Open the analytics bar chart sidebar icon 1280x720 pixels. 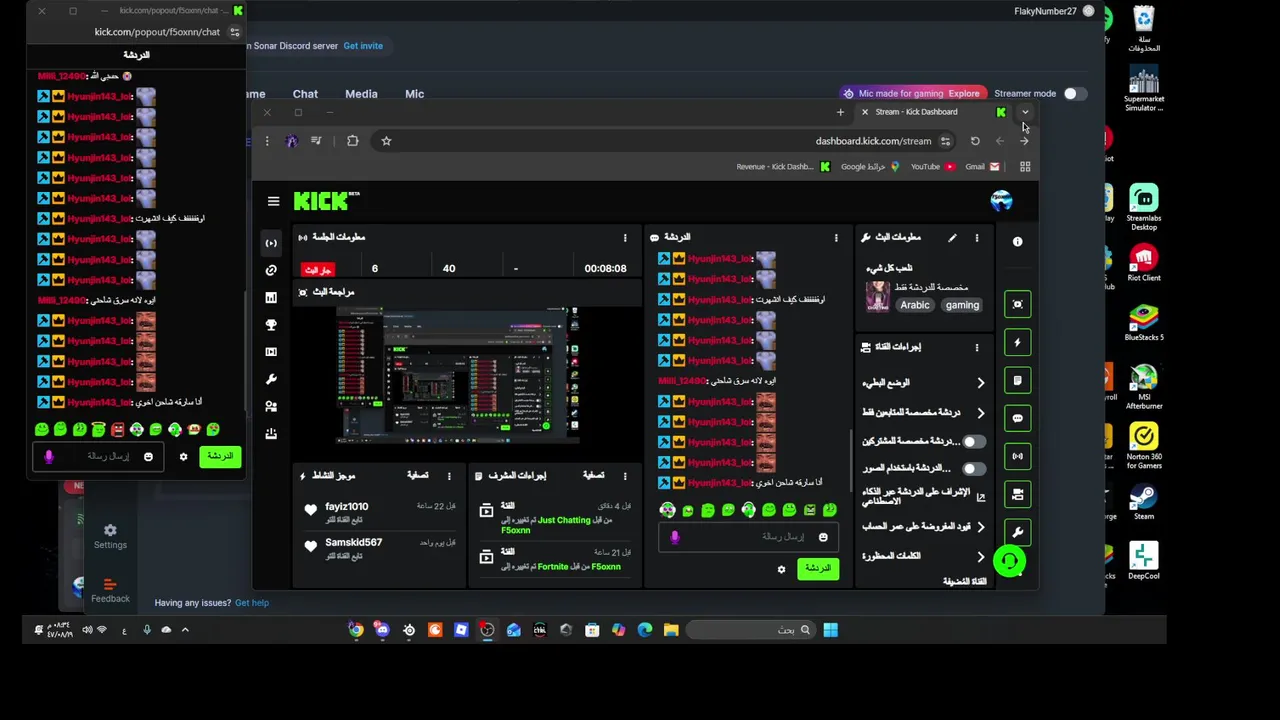click(x=271, y=297)
